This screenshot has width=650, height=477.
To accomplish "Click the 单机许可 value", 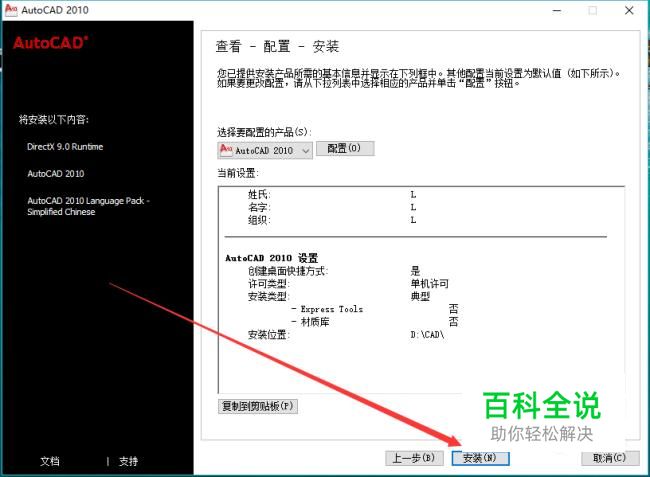I will pos(430,284).
